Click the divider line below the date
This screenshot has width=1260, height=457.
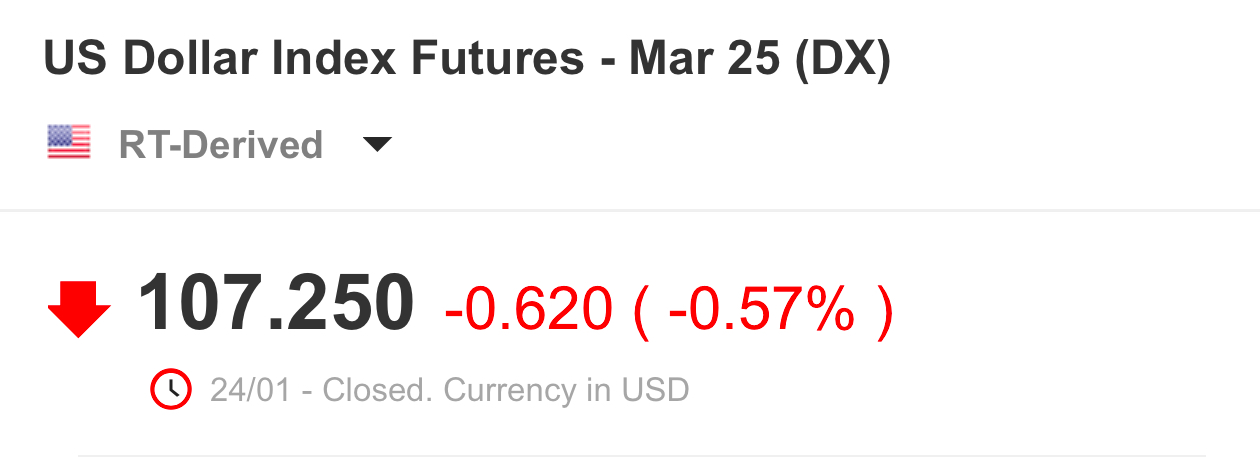[x=640, y=455]
